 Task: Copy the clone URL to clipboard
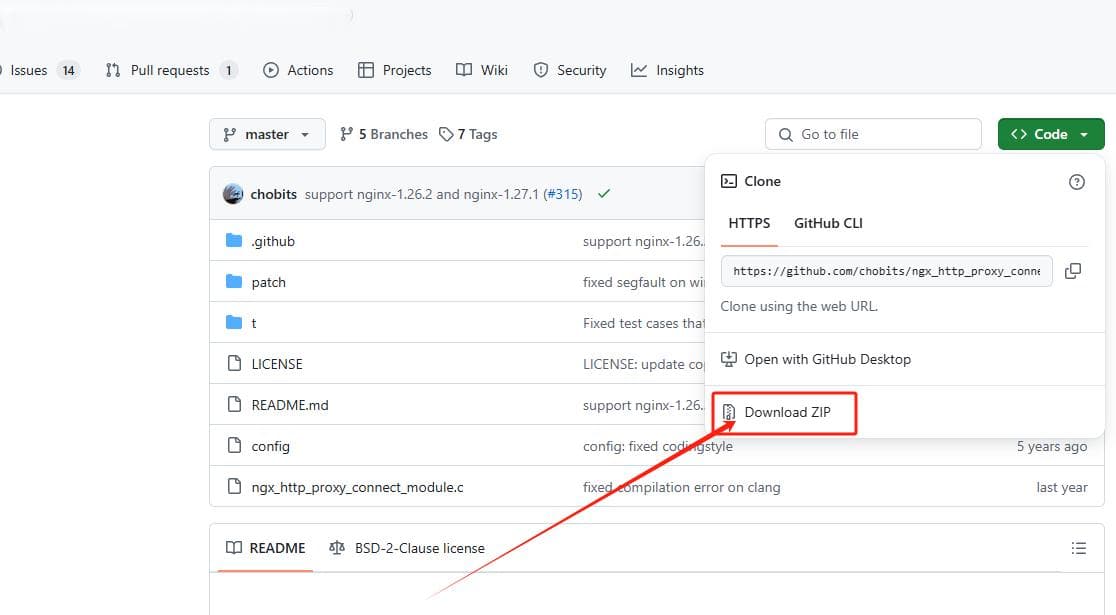(1073, 271)
